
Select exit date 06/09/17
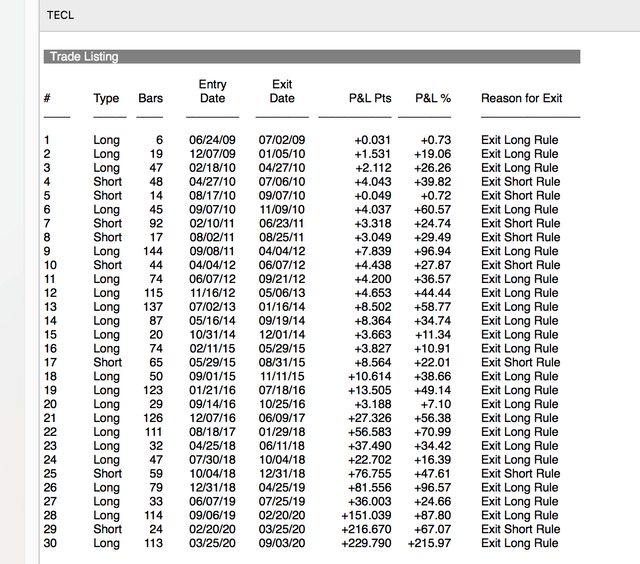(282, 417)
